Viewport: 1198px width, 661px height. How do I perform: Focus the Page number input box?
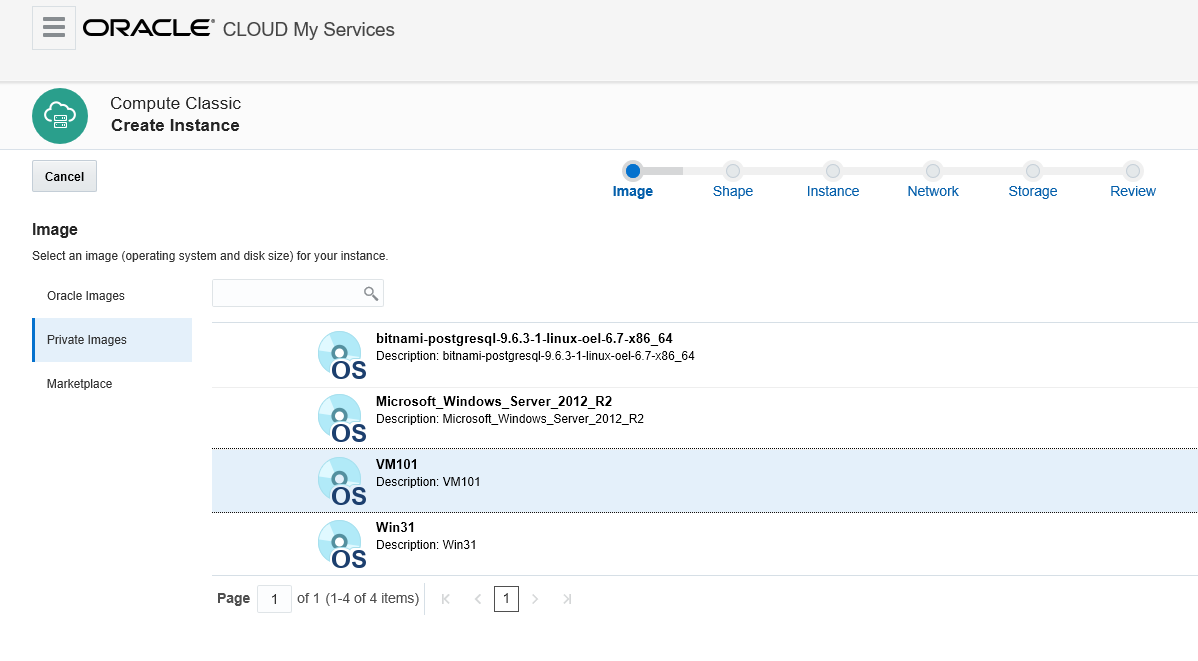tap(274, 599)
